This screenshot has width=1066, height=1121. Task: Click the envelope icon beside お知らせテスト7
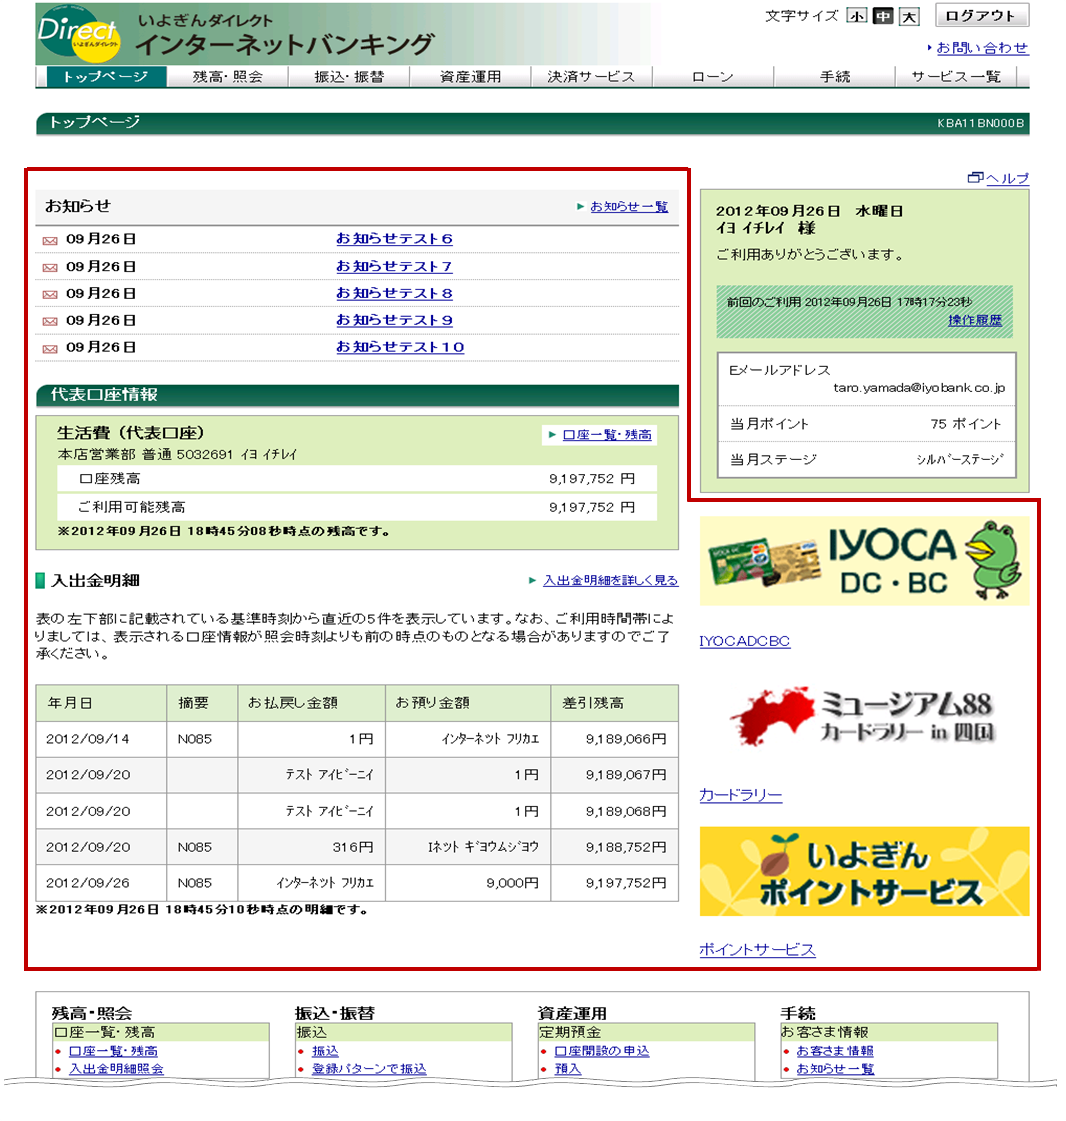[x=50, y=267]
